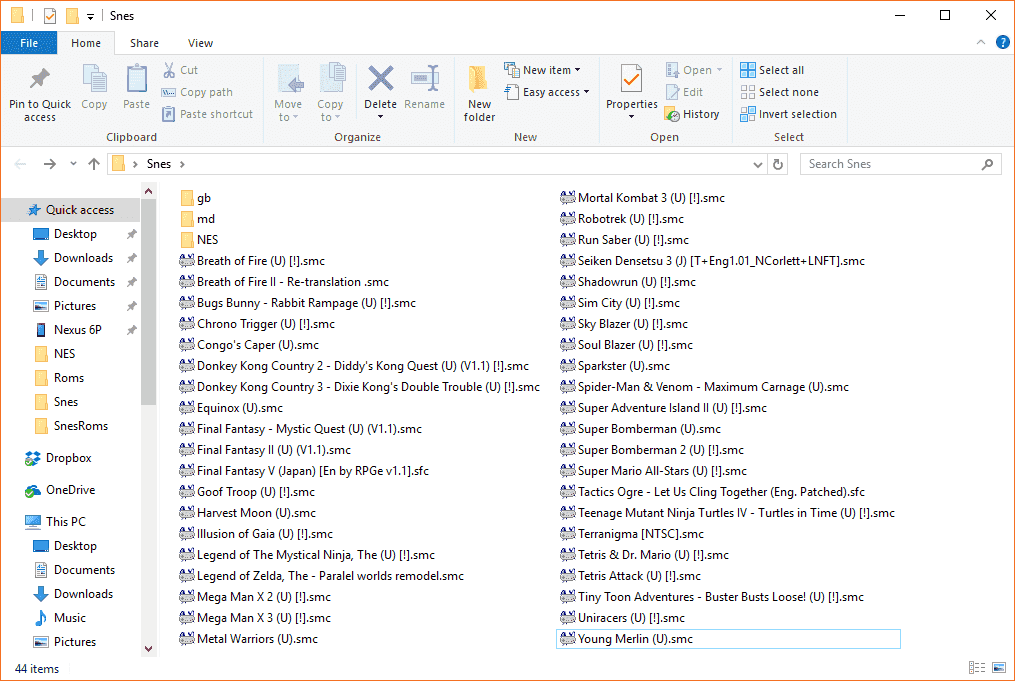
Task: Select Harvest Moon (U).smc file
Action: pyautogui.click(x=247, y=513)
